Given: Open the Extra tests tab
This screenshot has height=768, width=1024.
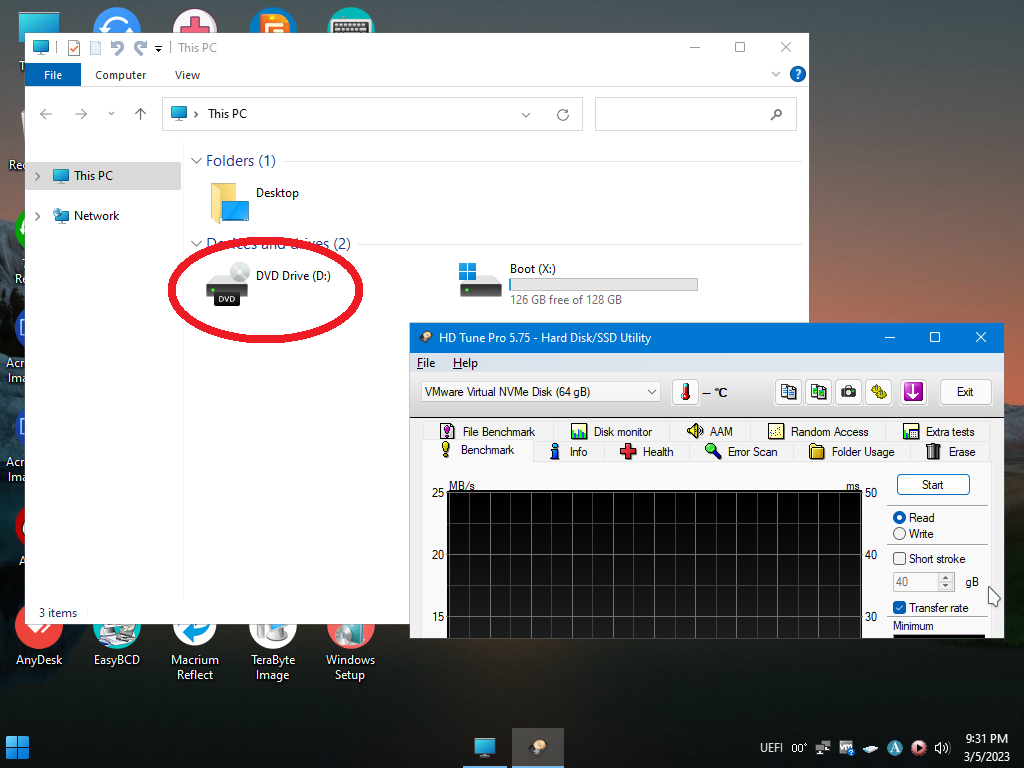Looking at the screenshot, I should pyautogui.click(x=938, y=432).
